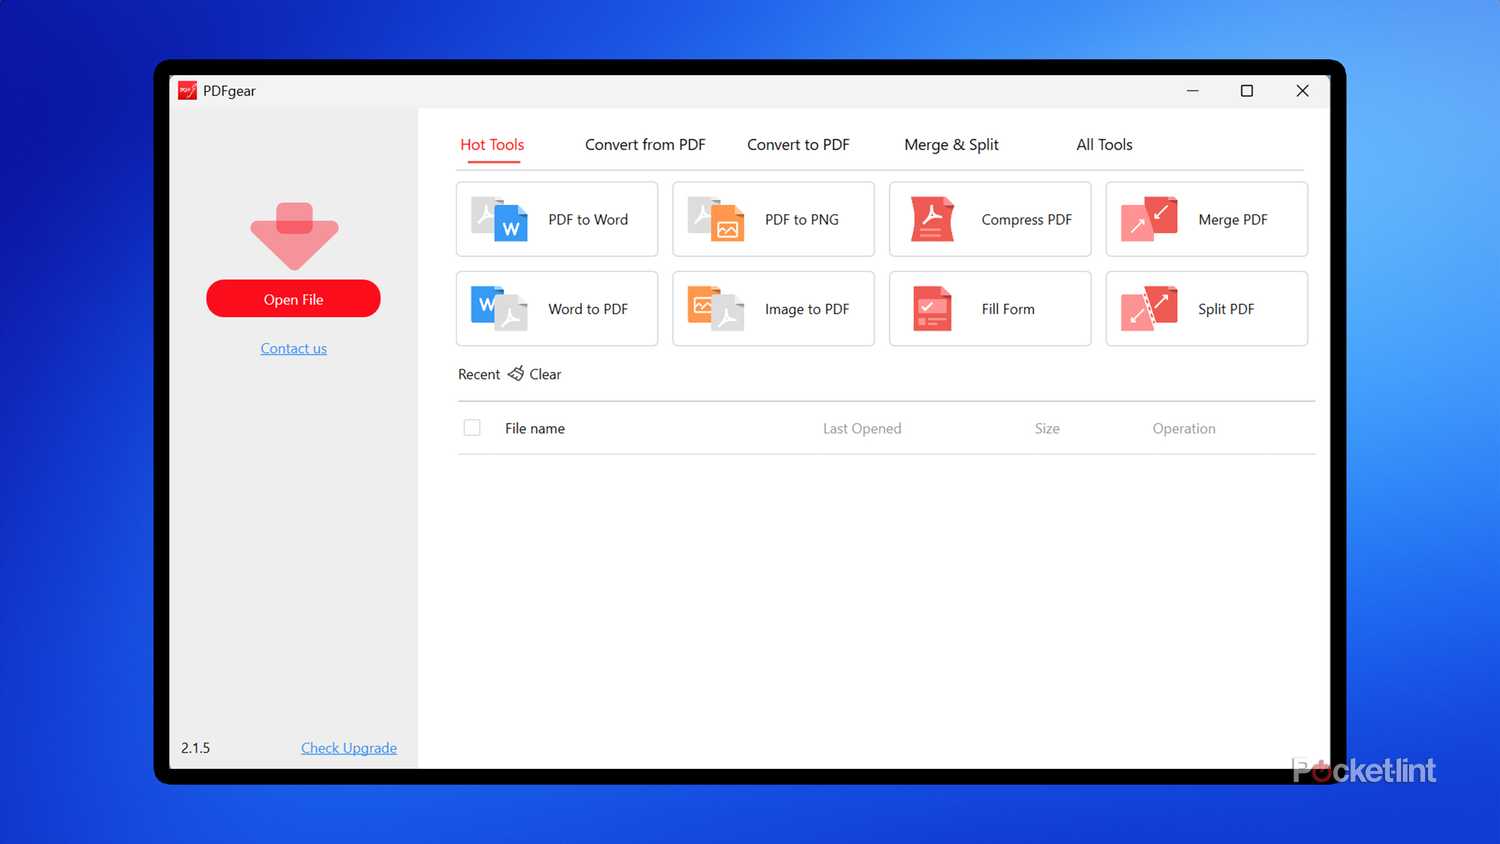Click the Check Upgrade link
The image size is (1500, 844).
coord(349,748)
